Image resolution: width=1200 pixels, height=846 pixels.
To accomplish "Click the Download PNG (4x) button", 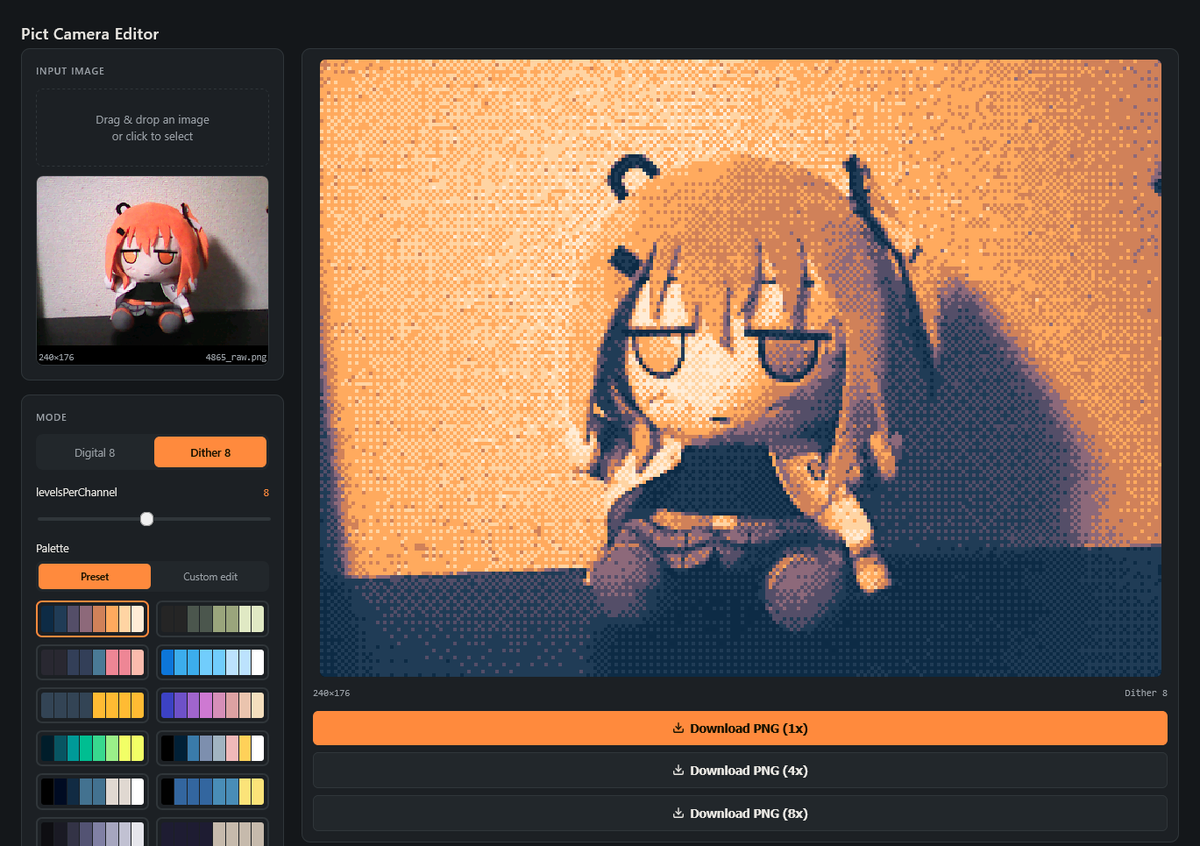I will point(740,770).
